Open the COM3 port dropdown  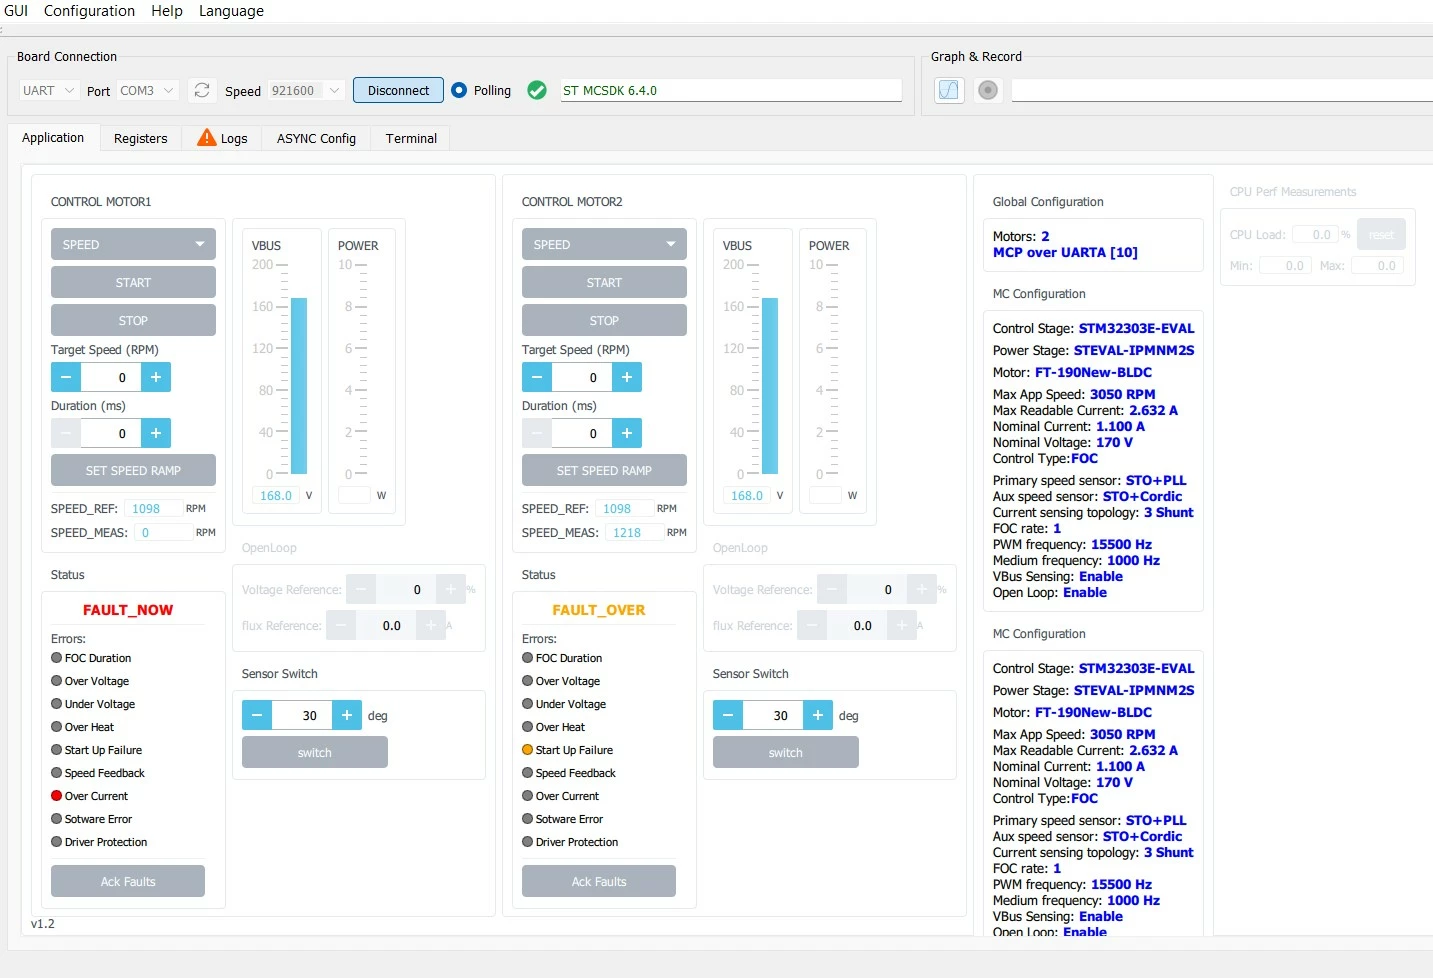(147, 90)
